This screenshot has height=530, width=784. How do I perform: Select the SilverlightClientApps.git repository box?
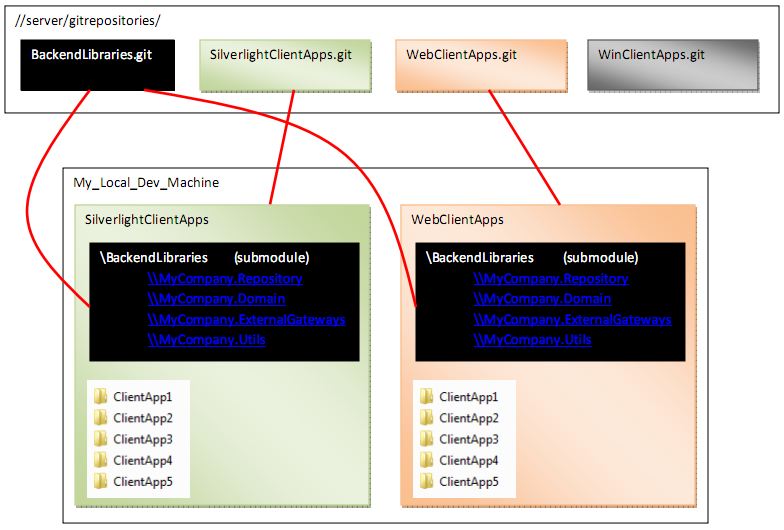285,66
